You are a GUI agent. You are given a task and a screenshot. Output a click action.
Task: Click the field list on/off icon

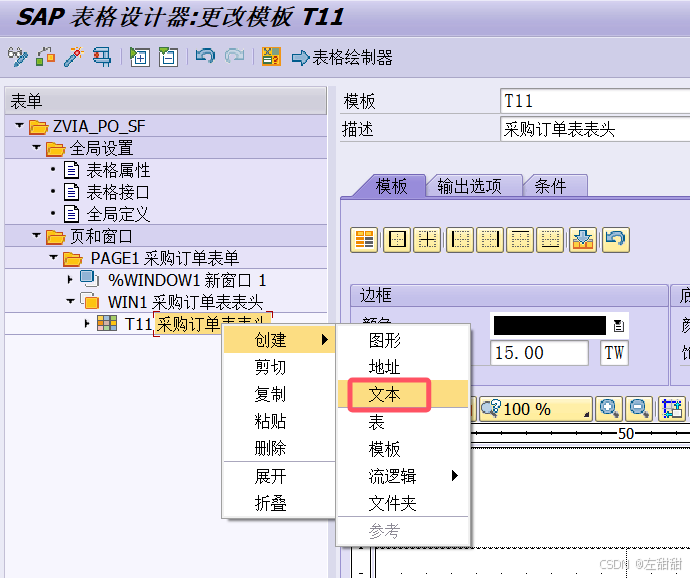(271, 57)
